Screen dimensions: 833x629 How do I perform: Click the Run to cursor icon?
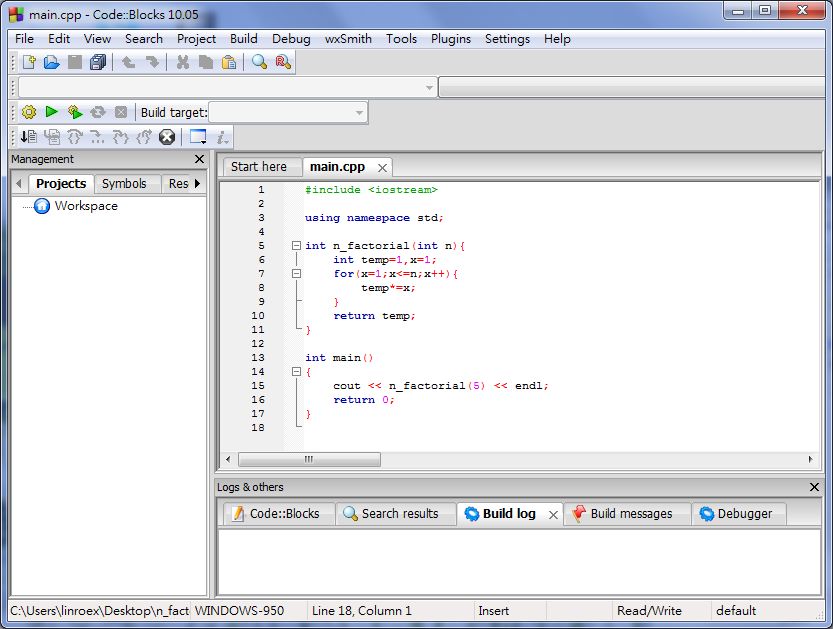pyautogui.click(x=52, y=137)
